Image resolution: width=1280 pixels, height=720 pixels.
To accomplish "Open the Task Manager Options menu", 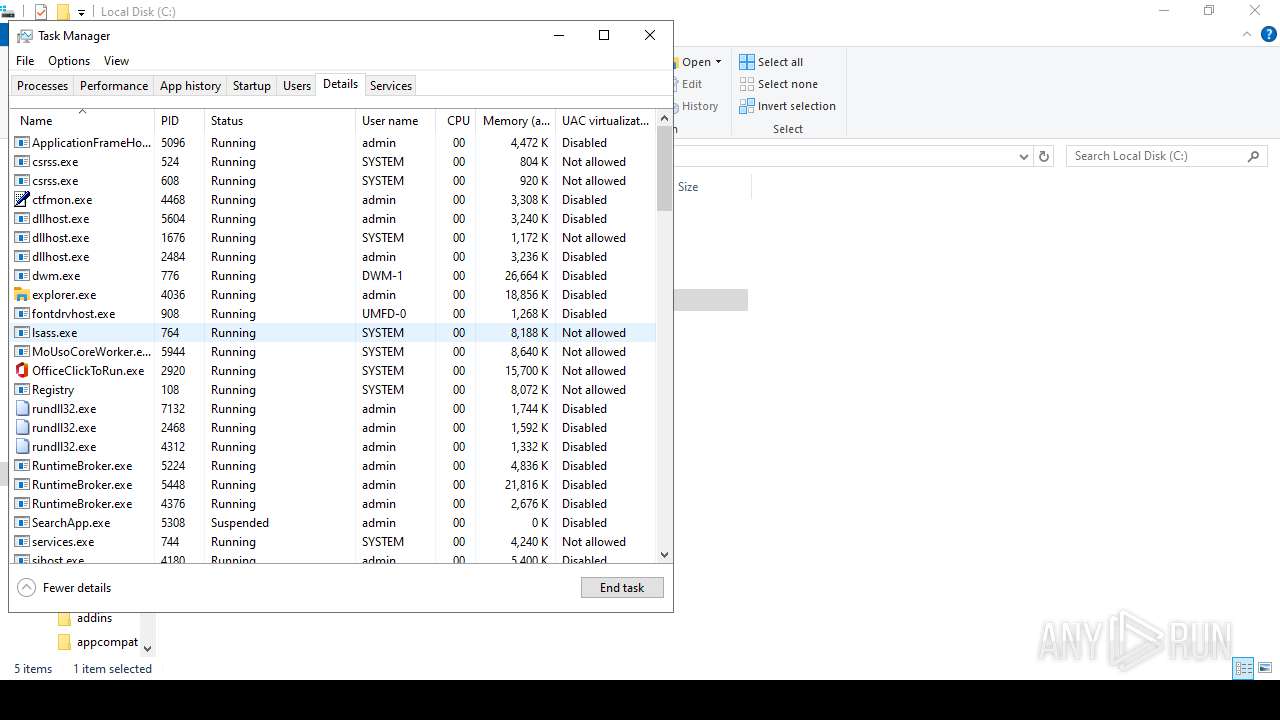I will (69, 61).
